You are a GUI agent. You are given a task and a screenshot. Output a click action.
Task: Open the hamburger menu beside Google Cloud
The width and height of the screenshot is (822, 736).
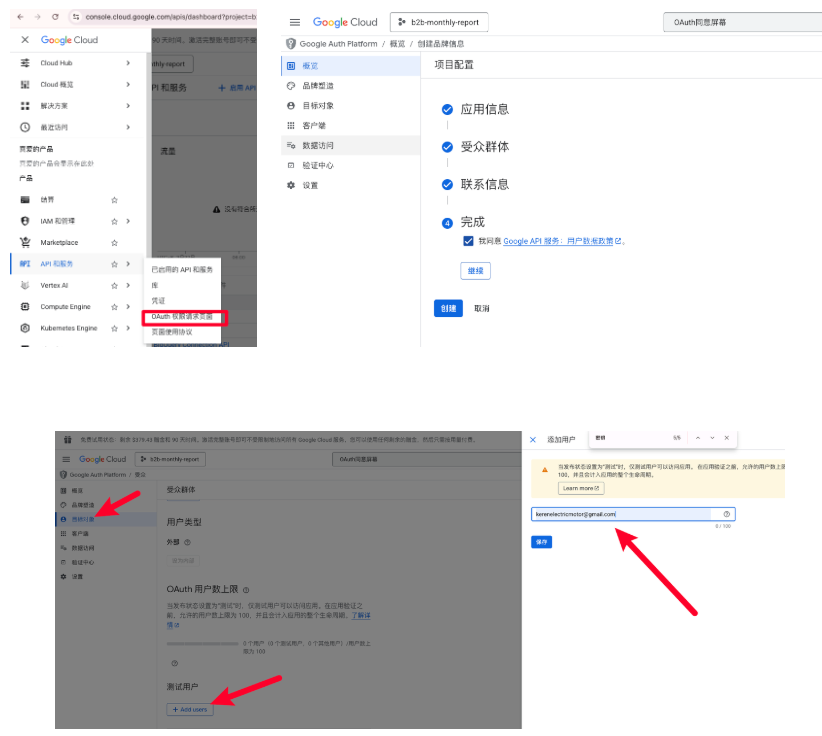[295, 22]
